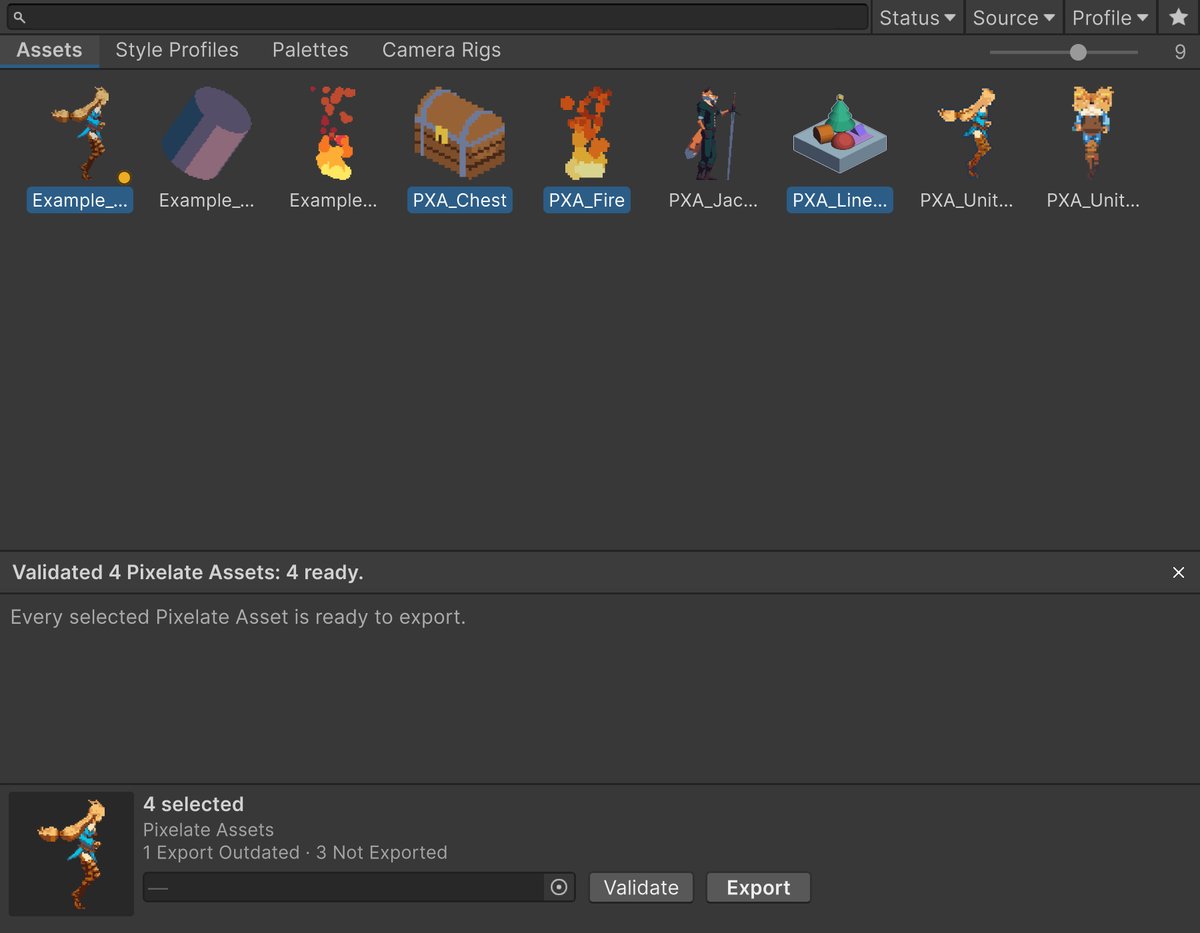This screenshot has width=1200, height=933.
Task: Click the magnifier search icon
Action: (18, 17)
